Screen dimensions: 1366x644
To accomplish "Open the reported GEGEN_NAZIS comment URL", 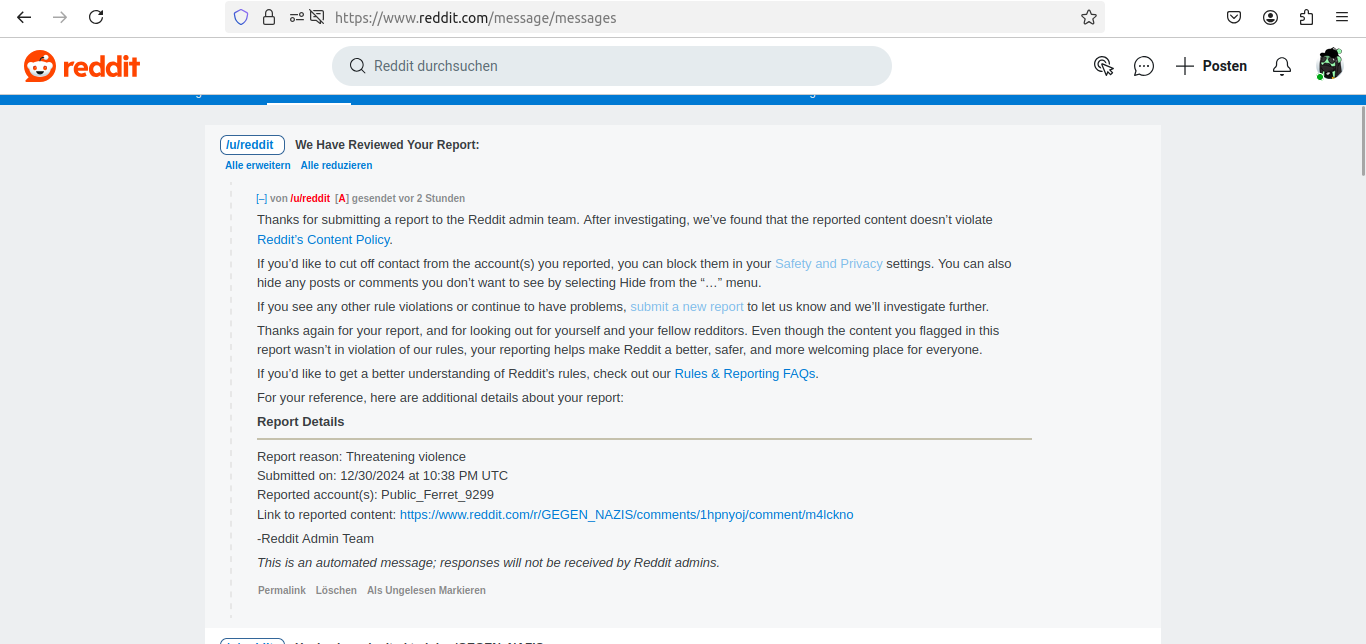I will [x=627, y=515].
